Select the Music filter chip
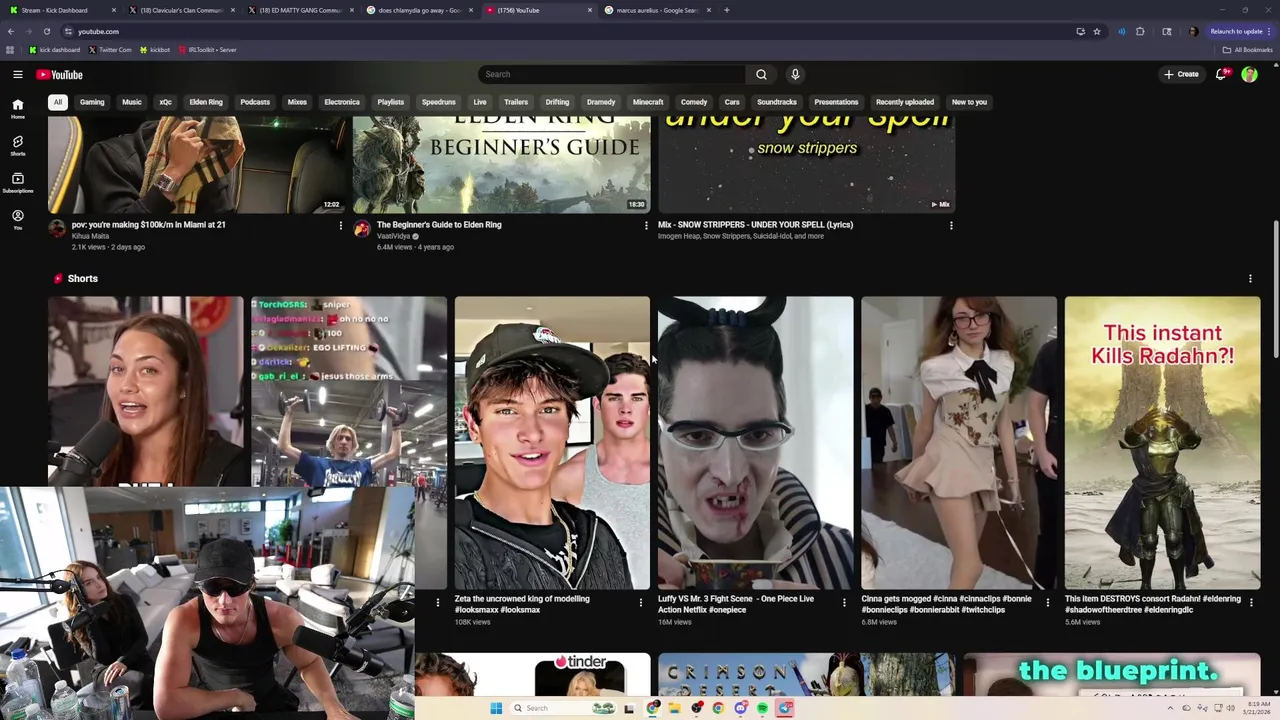1280x720 pixels. coord(132,102)
